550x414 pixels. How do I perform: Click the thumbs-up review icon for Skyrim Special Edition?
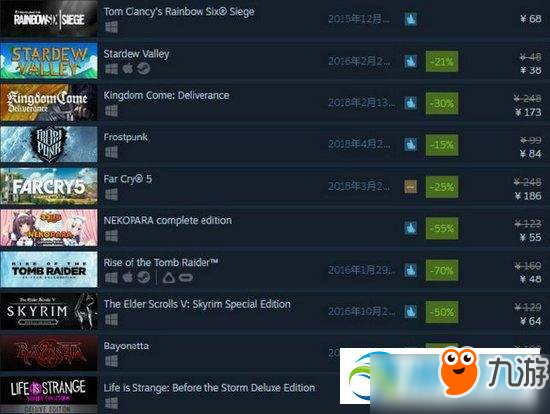411,311
